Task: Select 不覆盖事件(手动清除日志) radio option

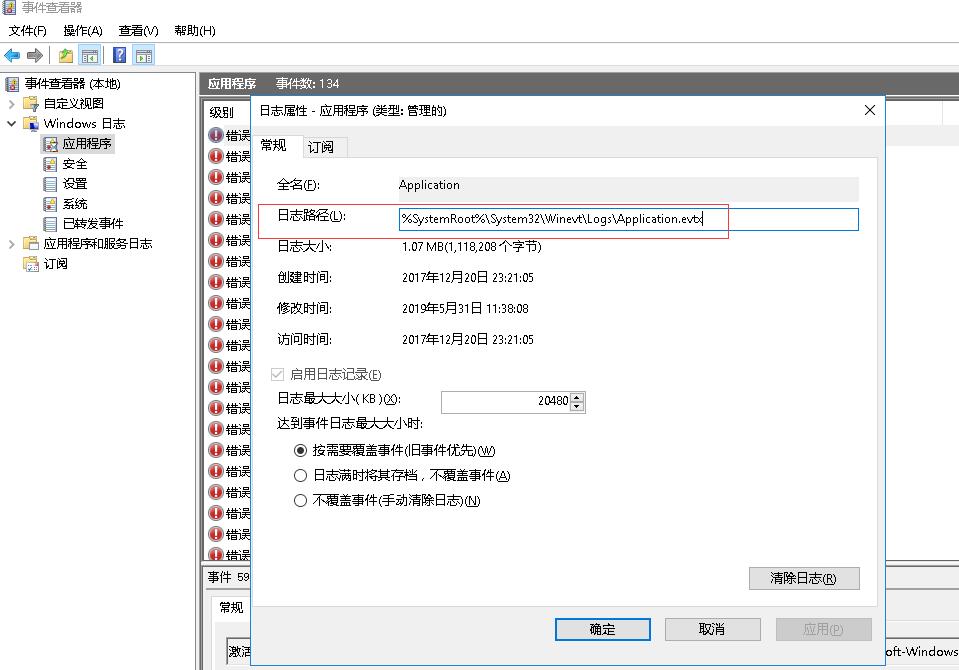Action: click(x=300, y=501)
